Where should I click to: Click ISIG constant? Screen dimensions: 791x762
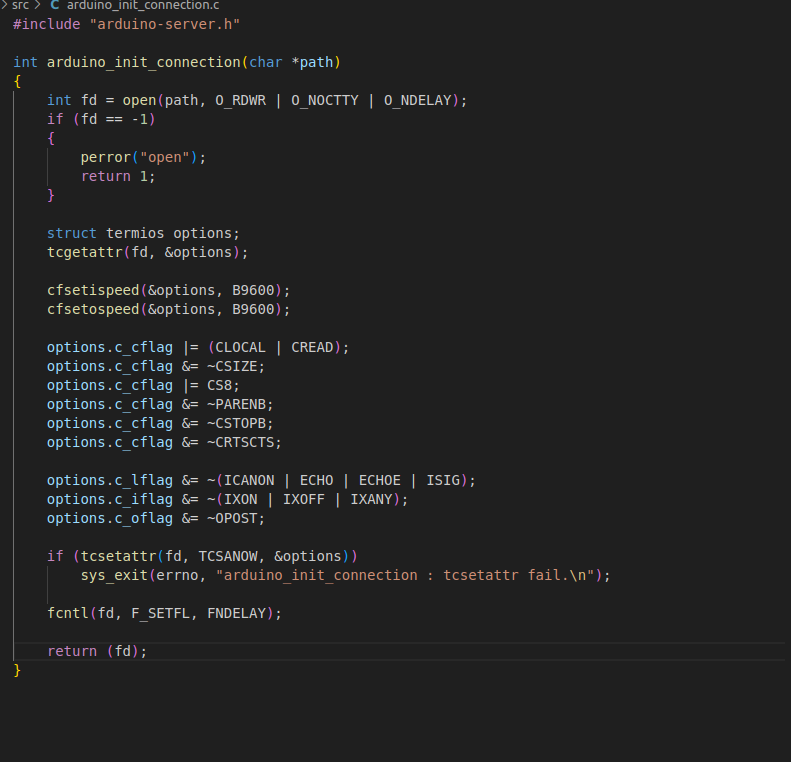[x=443, y=481]
